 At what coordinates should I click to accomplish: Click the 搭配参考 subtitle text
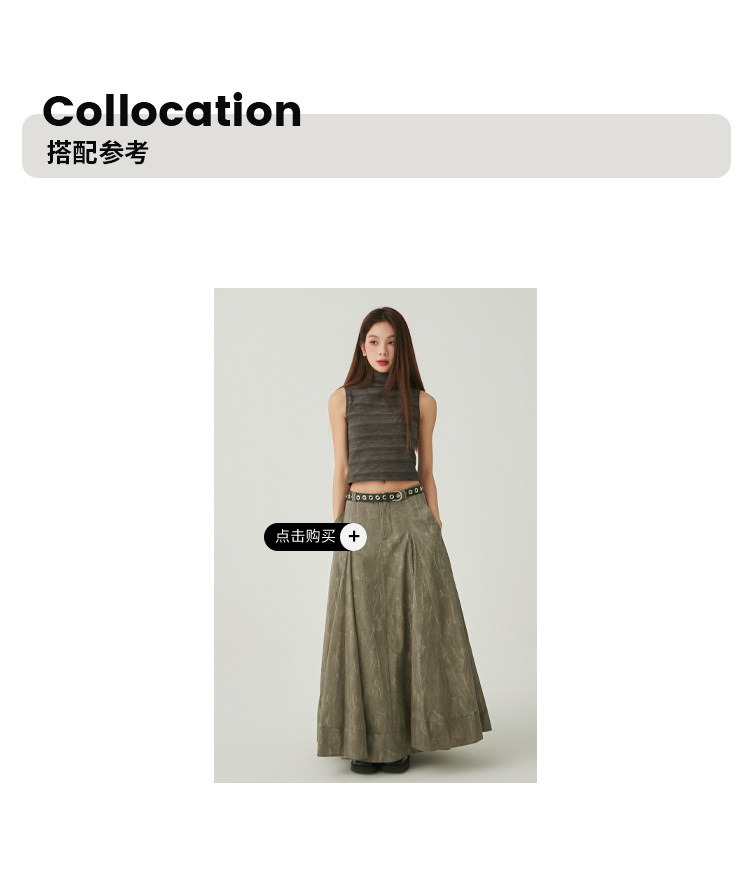click(98, 152)
